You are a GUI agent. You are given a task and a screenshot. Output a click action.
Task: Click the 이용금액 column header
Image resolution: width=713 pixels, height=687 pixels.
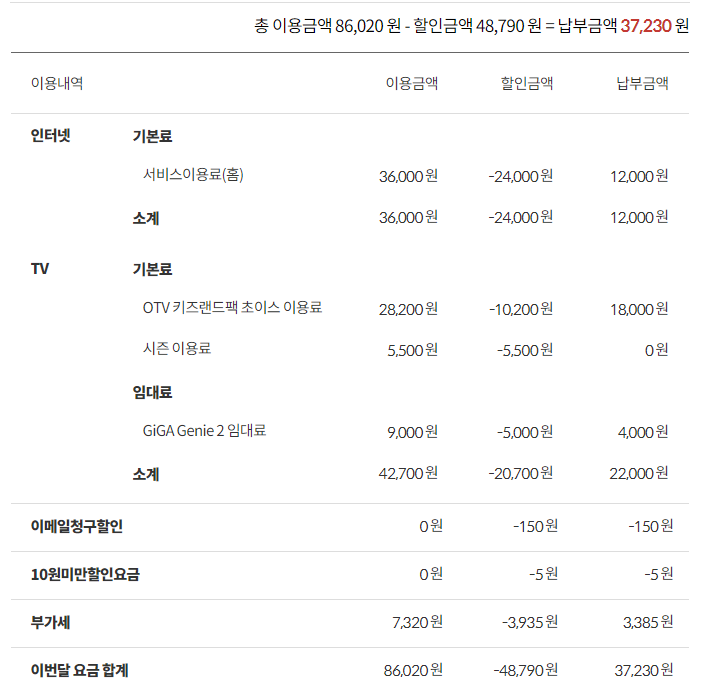tap(411, 84)
